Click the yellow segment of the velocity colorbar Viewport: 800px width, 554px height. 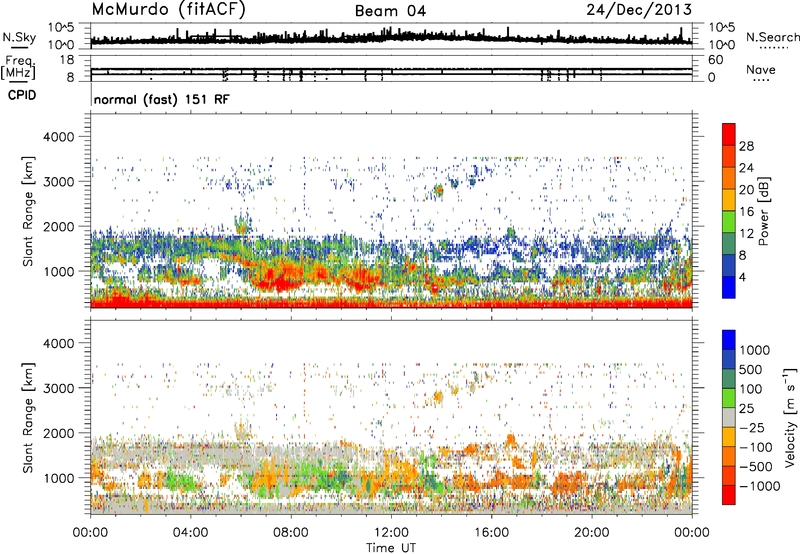[x=729, y=436]
